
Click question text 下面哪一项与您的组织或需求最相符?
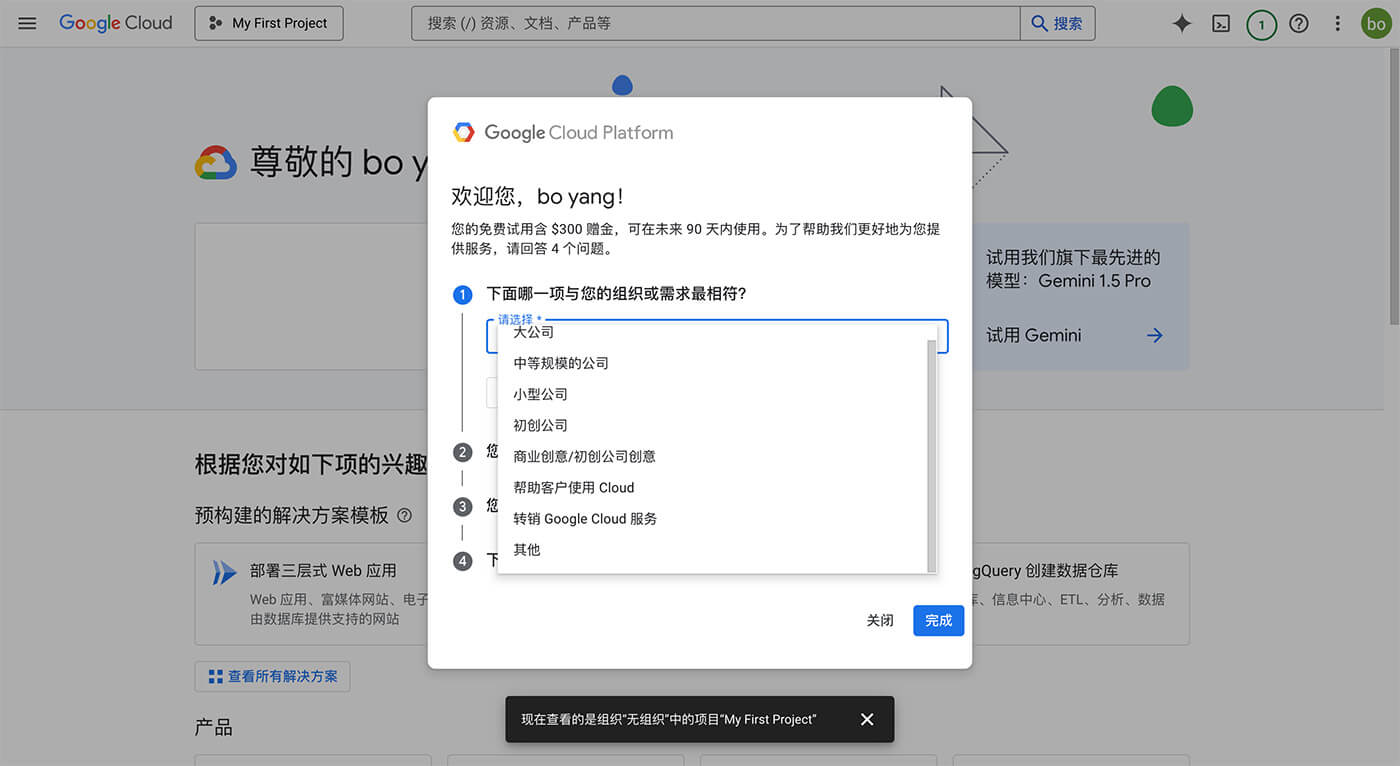[x=616, y=294]
